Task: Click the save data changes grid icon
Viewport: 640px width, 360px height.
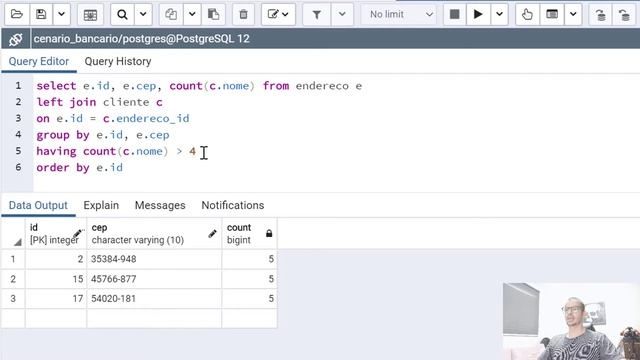Action: pyautogui.click(x=90, y=15)
